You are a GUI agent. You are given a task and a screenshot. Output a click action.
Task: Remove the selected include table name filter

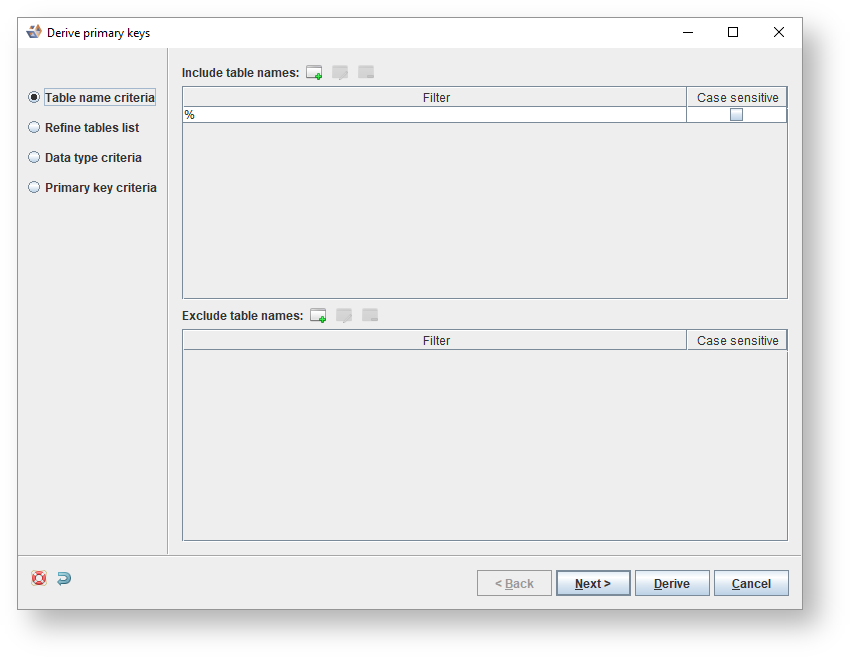click(366, 72)
